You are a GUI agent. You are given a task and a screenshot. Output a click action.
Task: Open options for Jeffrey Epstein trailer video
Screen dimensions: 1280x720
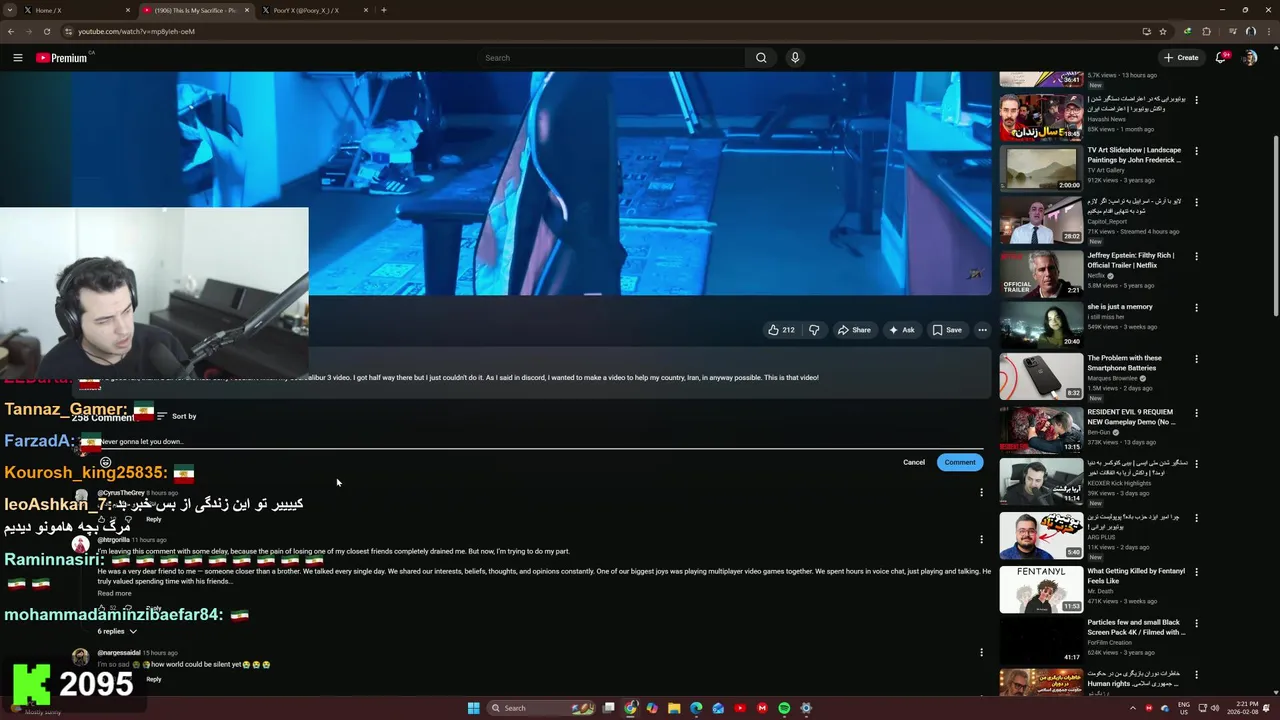click(1196, 256)
